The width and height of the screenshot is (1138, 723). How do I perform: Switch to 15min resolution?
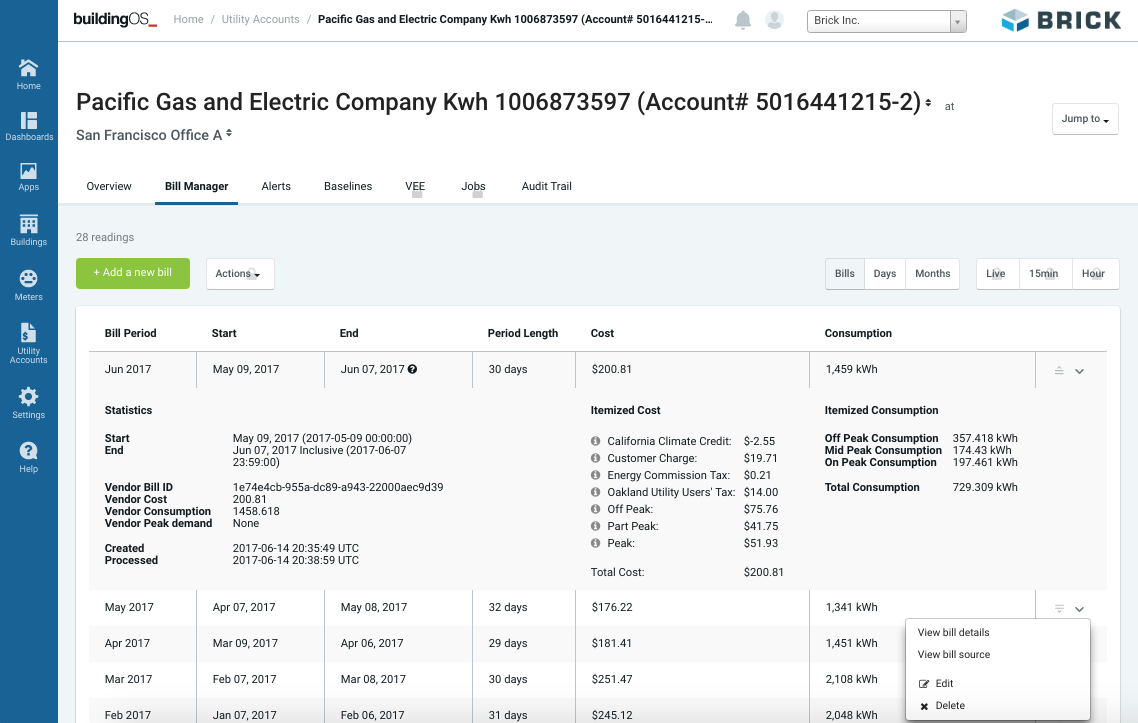(x=1045, y=274)
